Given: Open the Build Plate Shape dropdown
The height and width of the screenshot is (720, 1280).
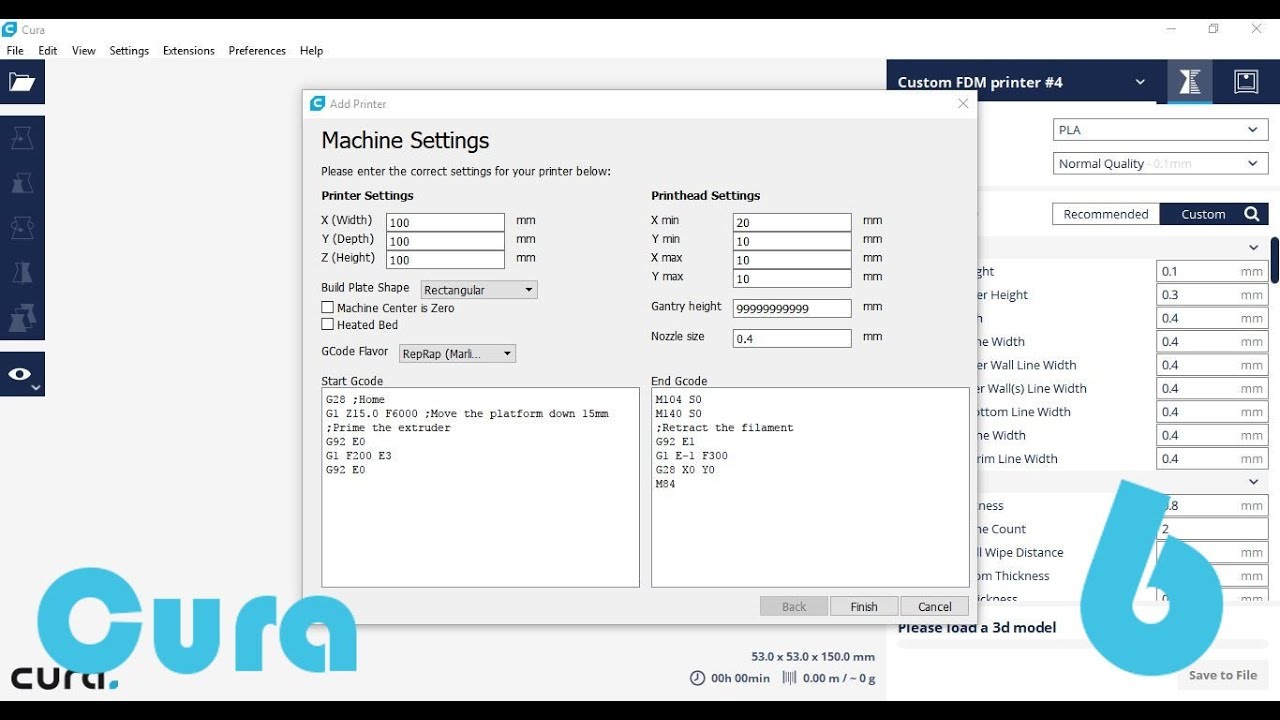Looking at the screenshot, I should pos(478,289).
